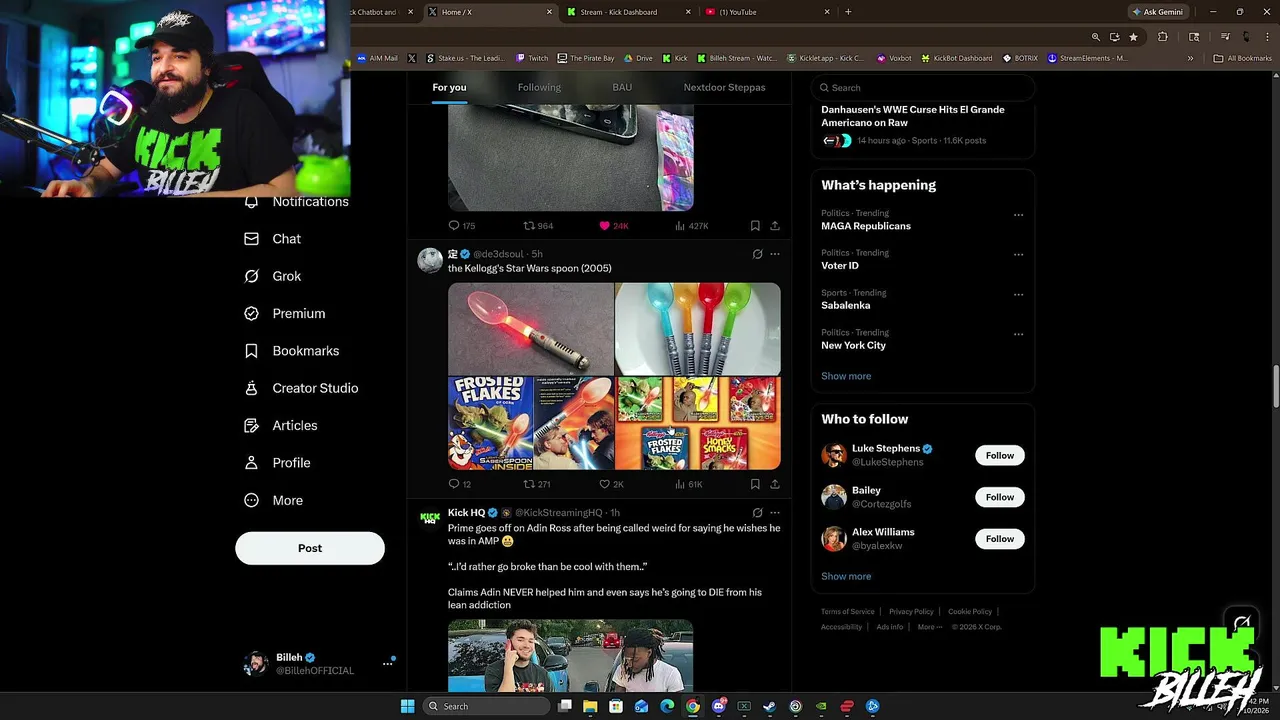Switch to the Nextdoor Steppas tab
This screenshot has height=720, width=1280.
(724, 87)
